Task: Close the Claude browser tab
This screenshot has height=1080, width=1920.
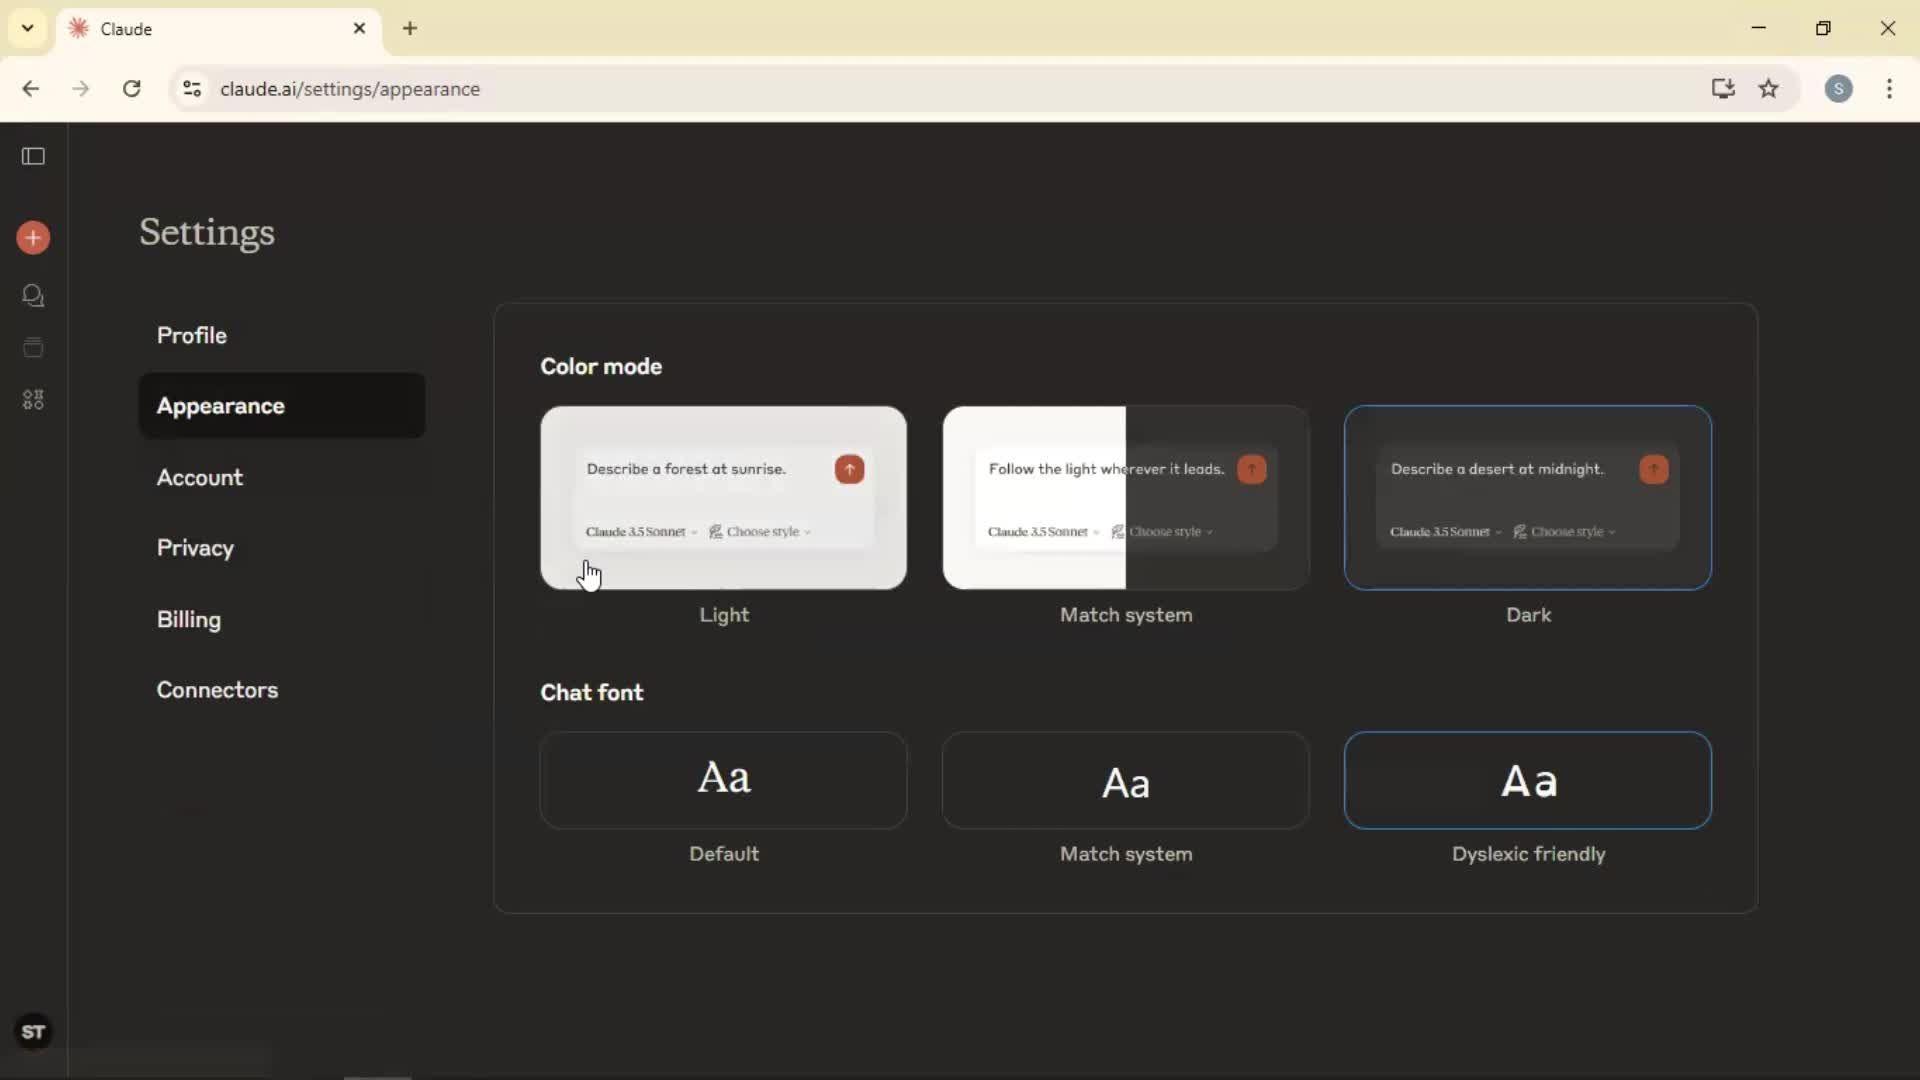Action: point(360,28)
